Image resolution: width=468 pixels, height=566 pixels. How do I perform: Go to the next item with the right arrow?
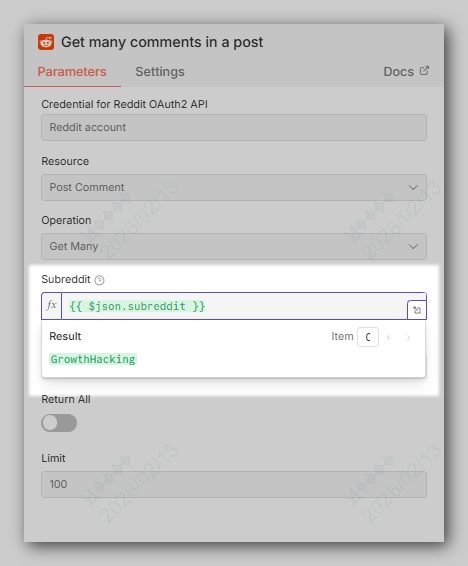pyautogui.click(x=408, y=337)
